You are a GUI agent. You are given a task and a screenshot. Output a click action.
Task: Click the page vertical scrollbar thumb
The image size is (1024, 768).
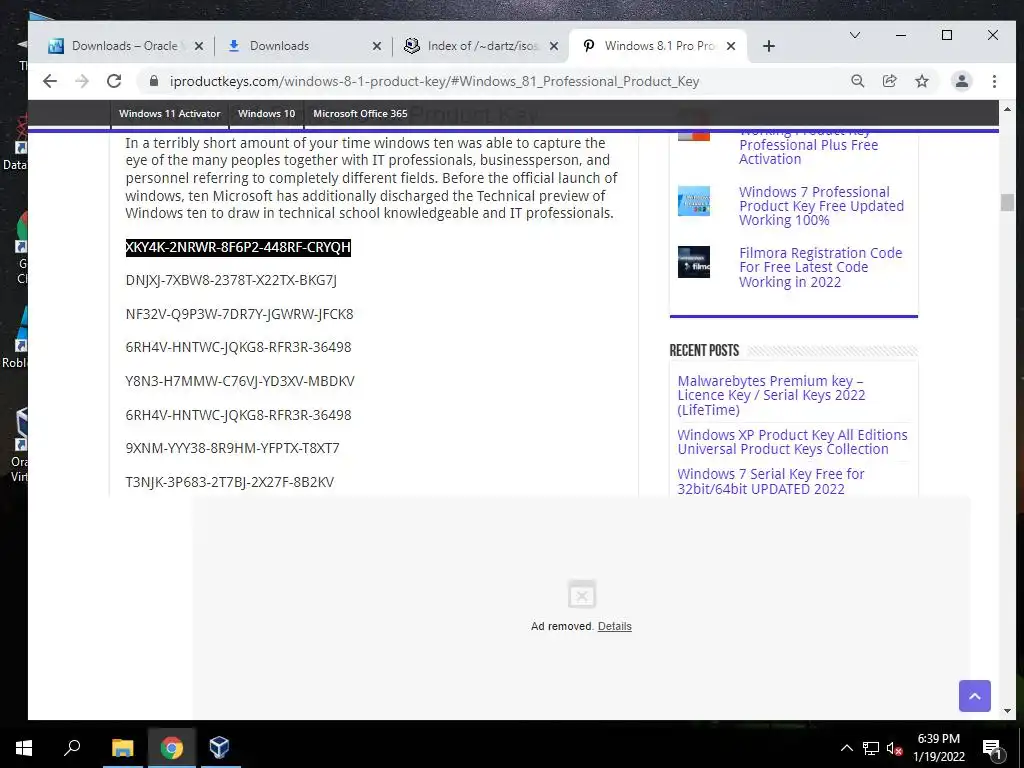coord(1007,202)
